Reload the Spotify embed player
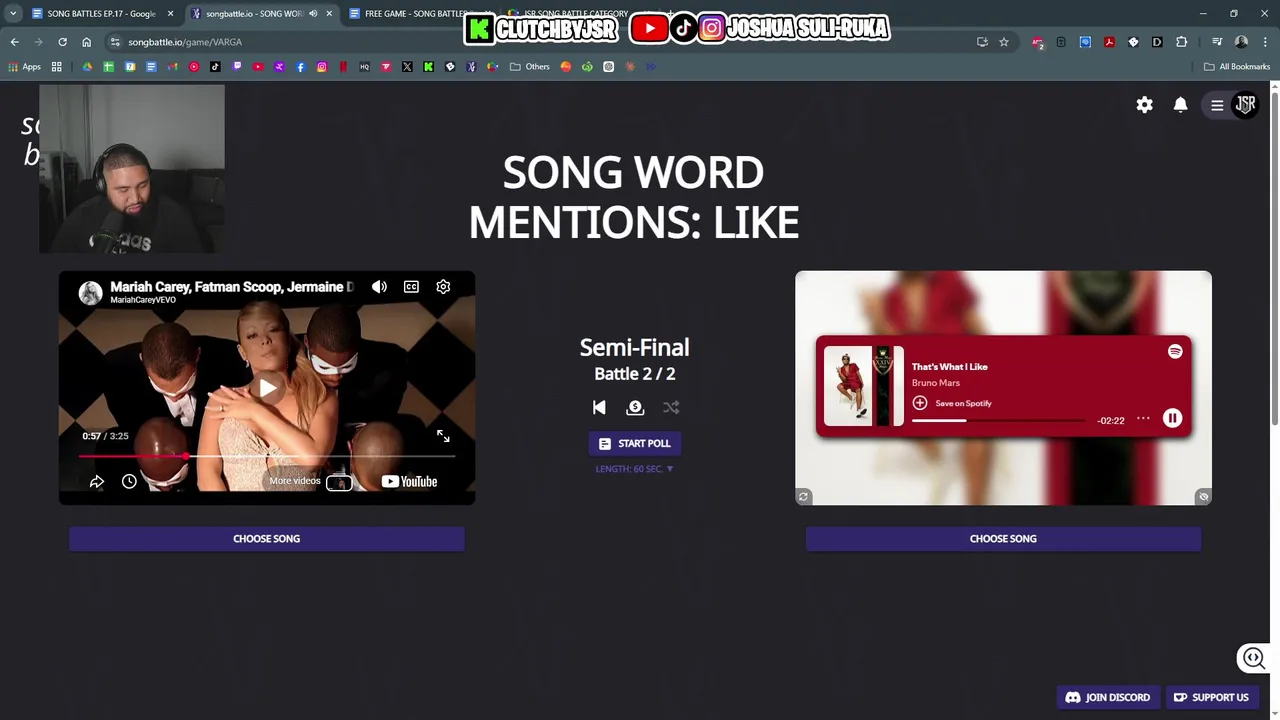 tap(803, 497)
